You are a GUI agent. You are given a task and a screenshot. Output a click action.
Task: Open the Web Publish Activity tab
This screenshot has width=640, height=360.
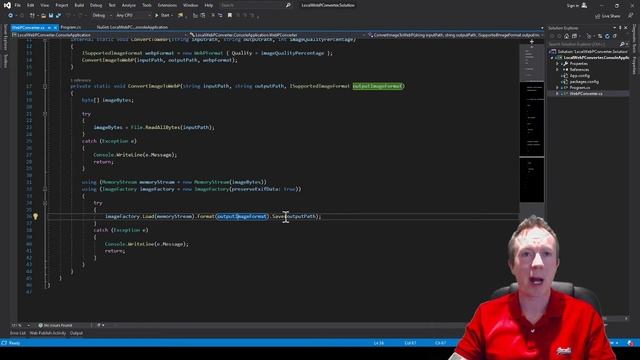coord(48,333)
